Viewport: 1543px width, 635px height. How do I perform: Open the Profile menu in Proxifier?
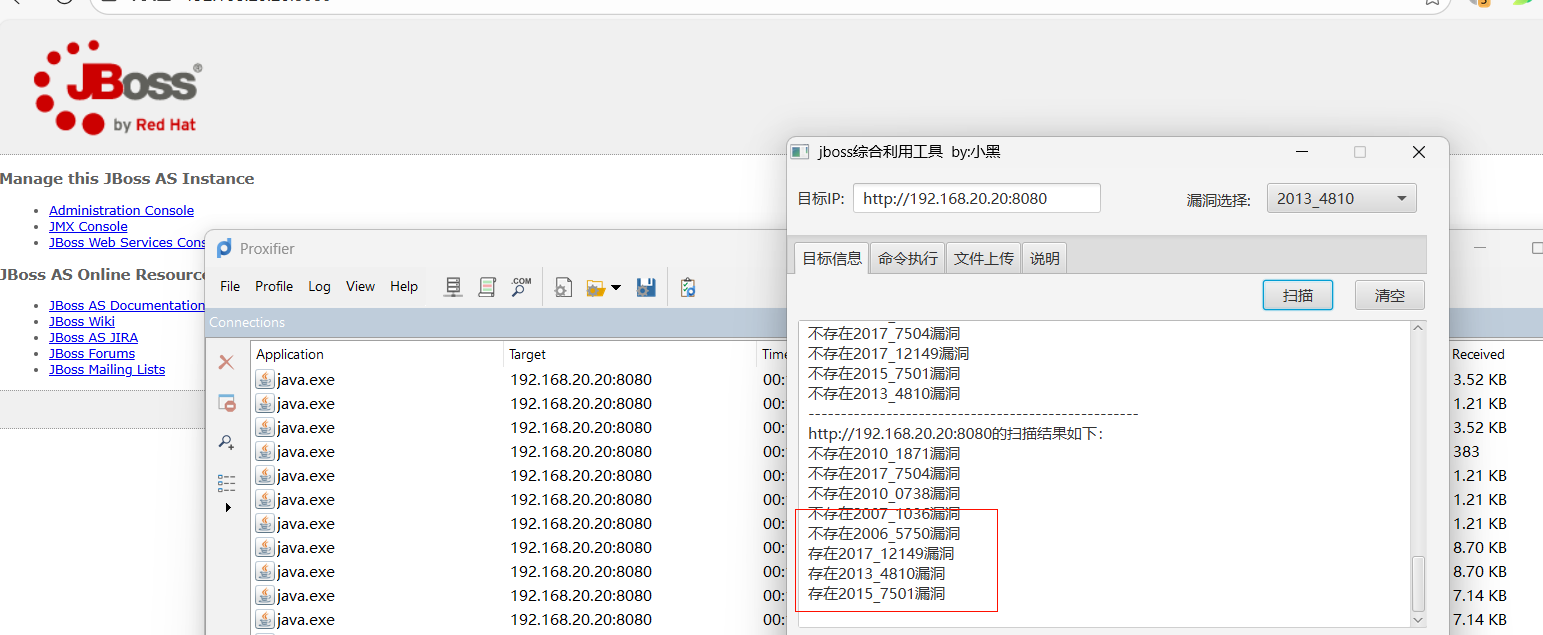(x=273, y=286)
